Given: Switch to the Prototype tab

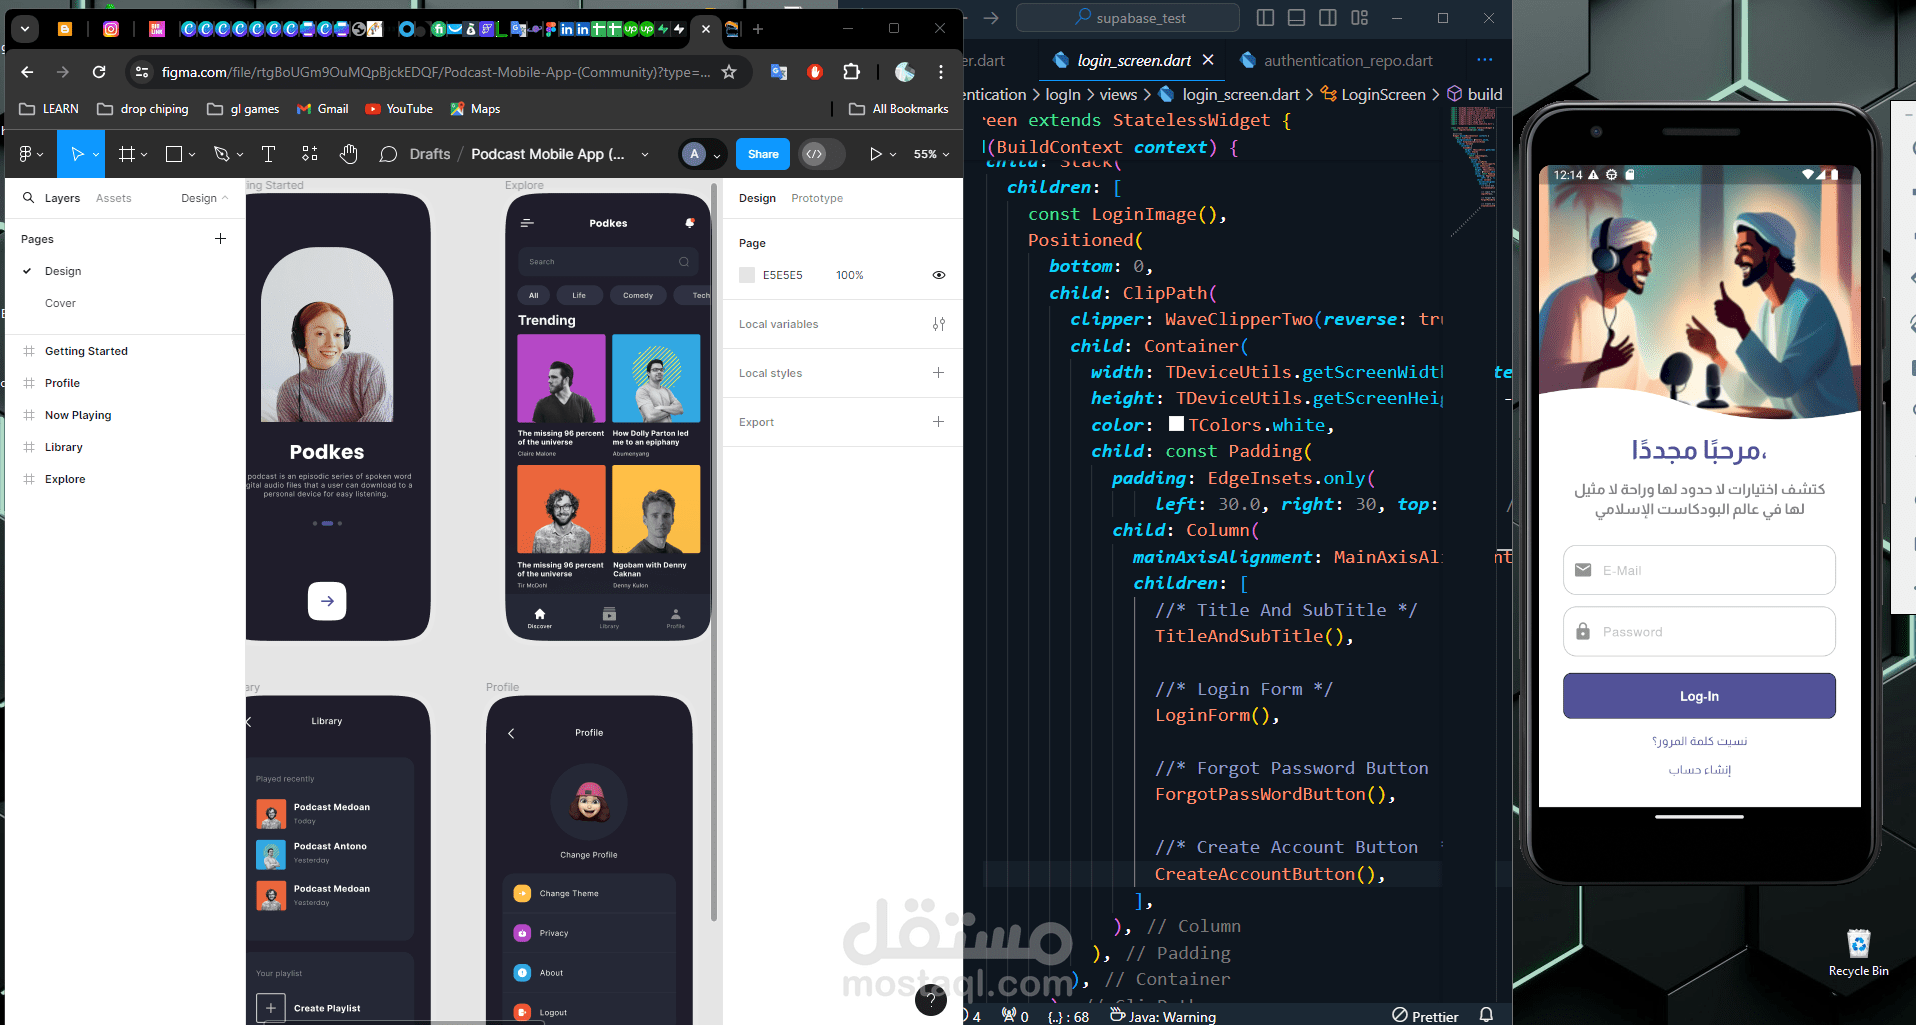Looking at the screenshot, I should click(x=817, y=198).
